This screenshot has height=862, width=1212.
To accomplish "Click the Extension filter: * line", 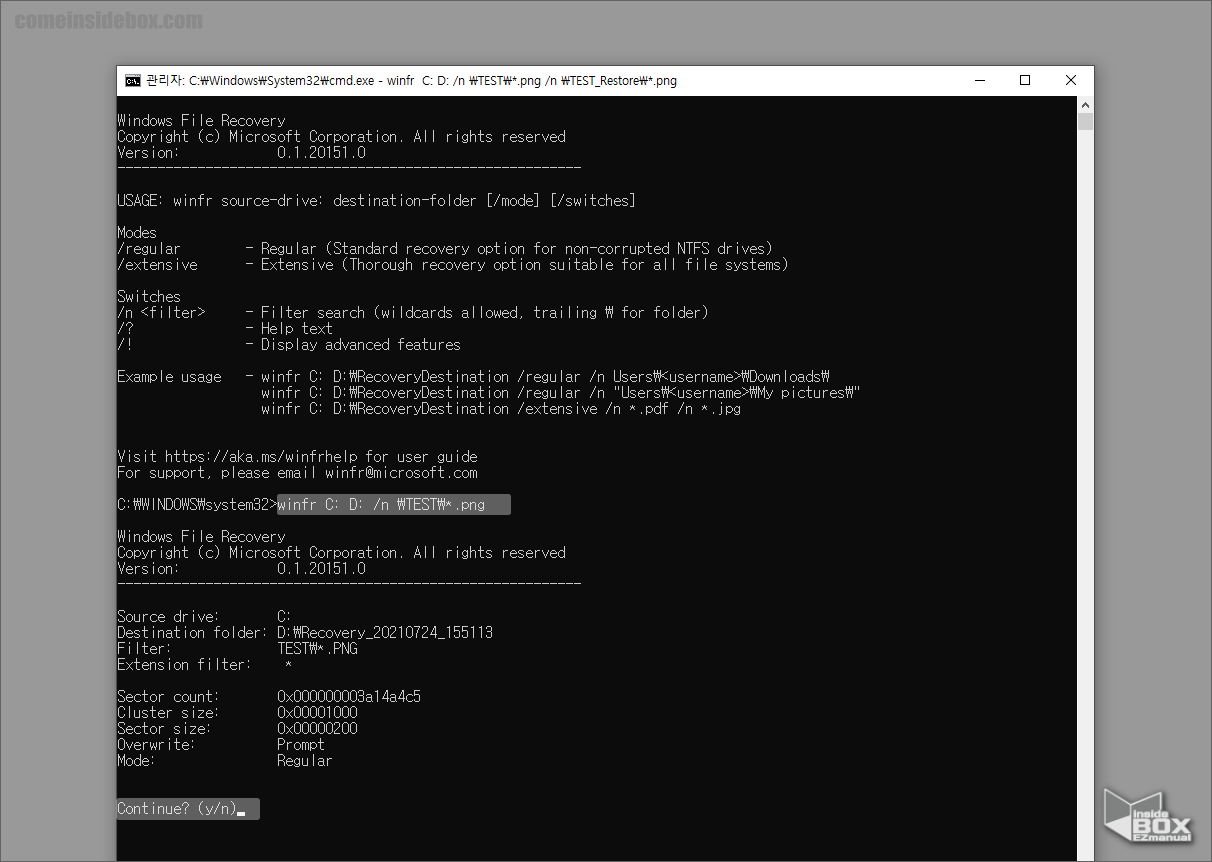I will click(x=205, y=665).
